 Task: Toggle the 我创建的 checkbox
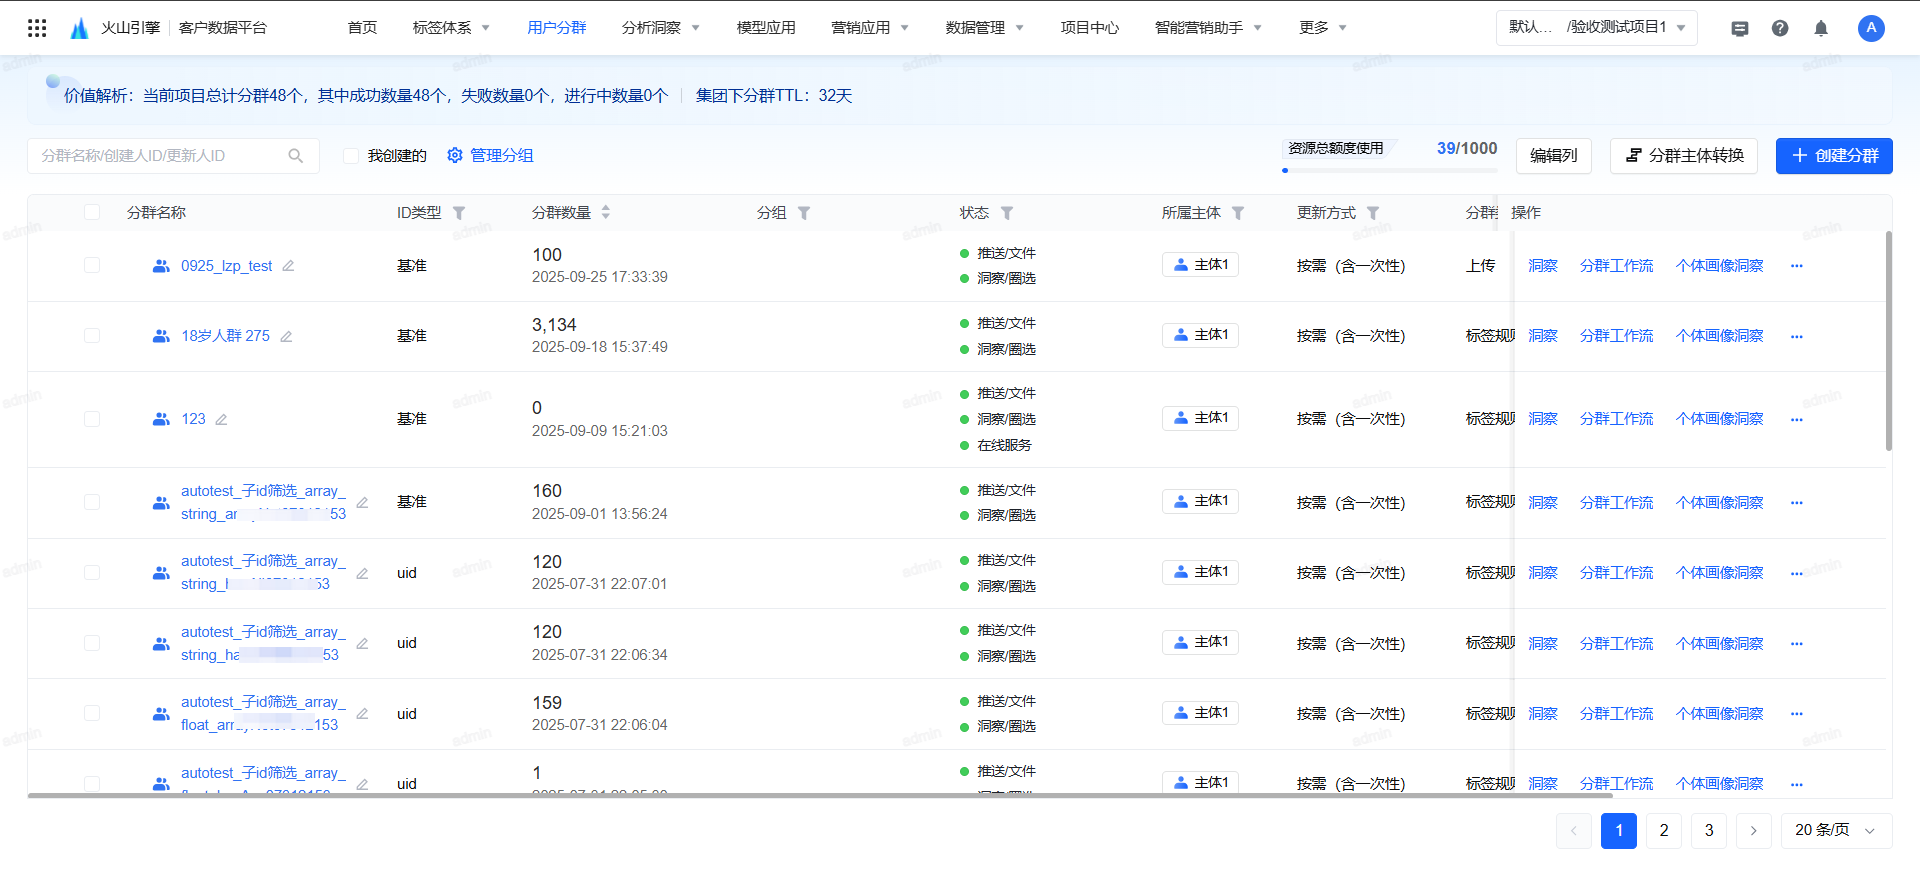pos(351,156)
